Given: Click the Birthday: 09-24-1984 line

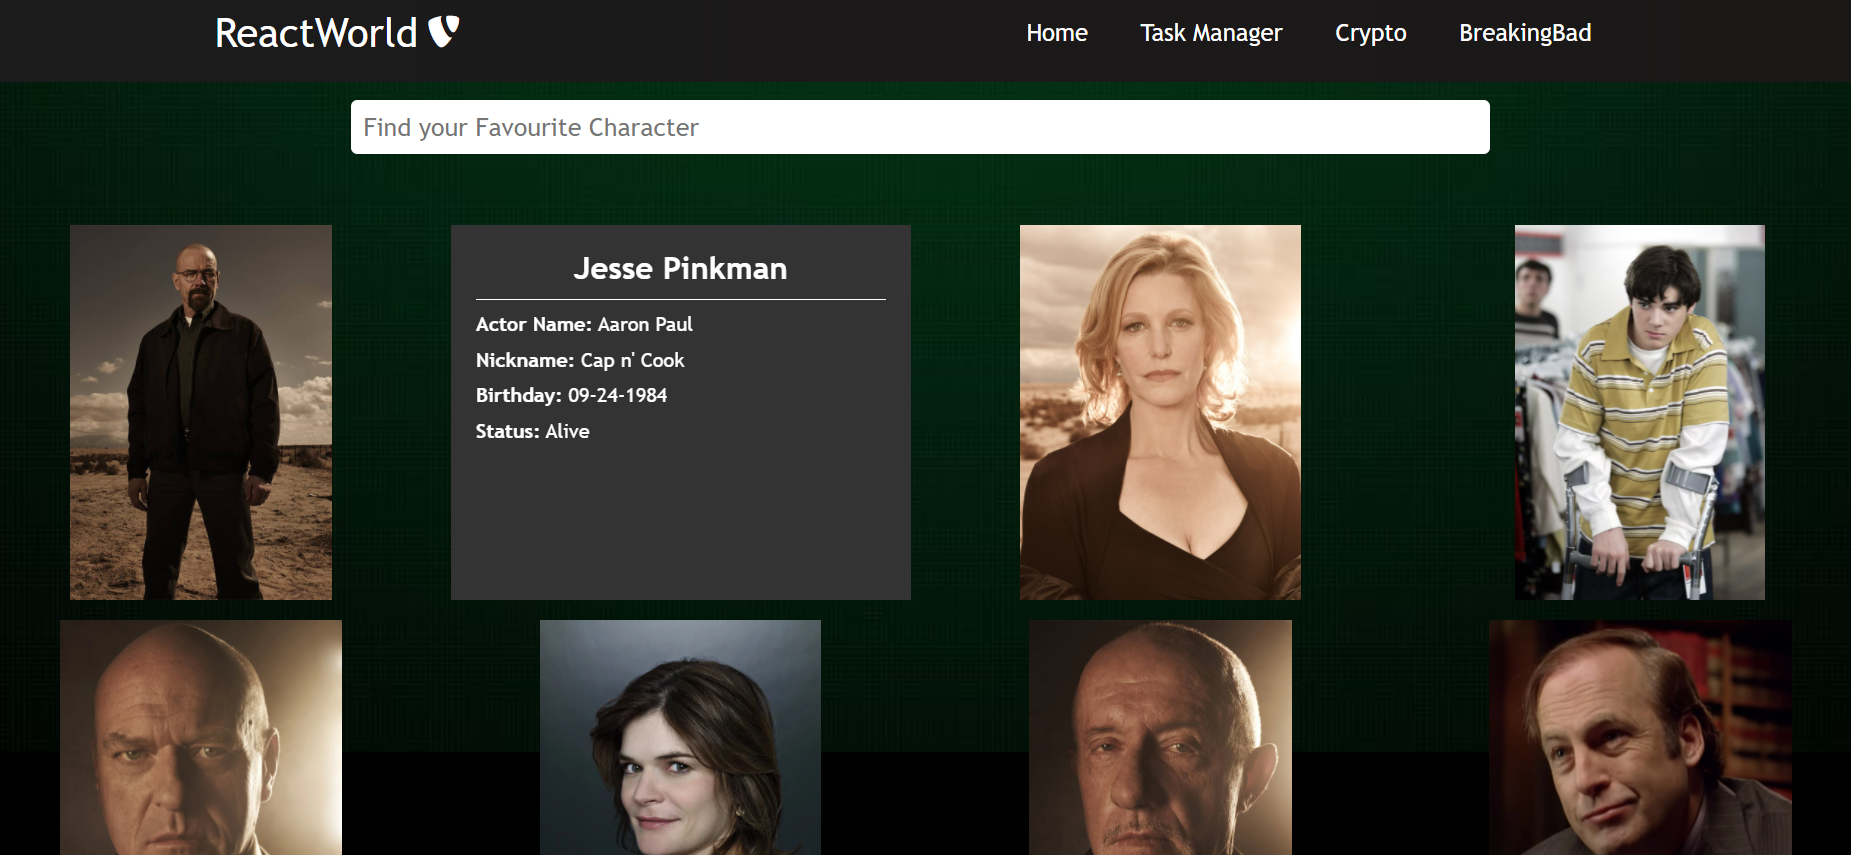Looking at the screenshot, I should click(571, 395).
